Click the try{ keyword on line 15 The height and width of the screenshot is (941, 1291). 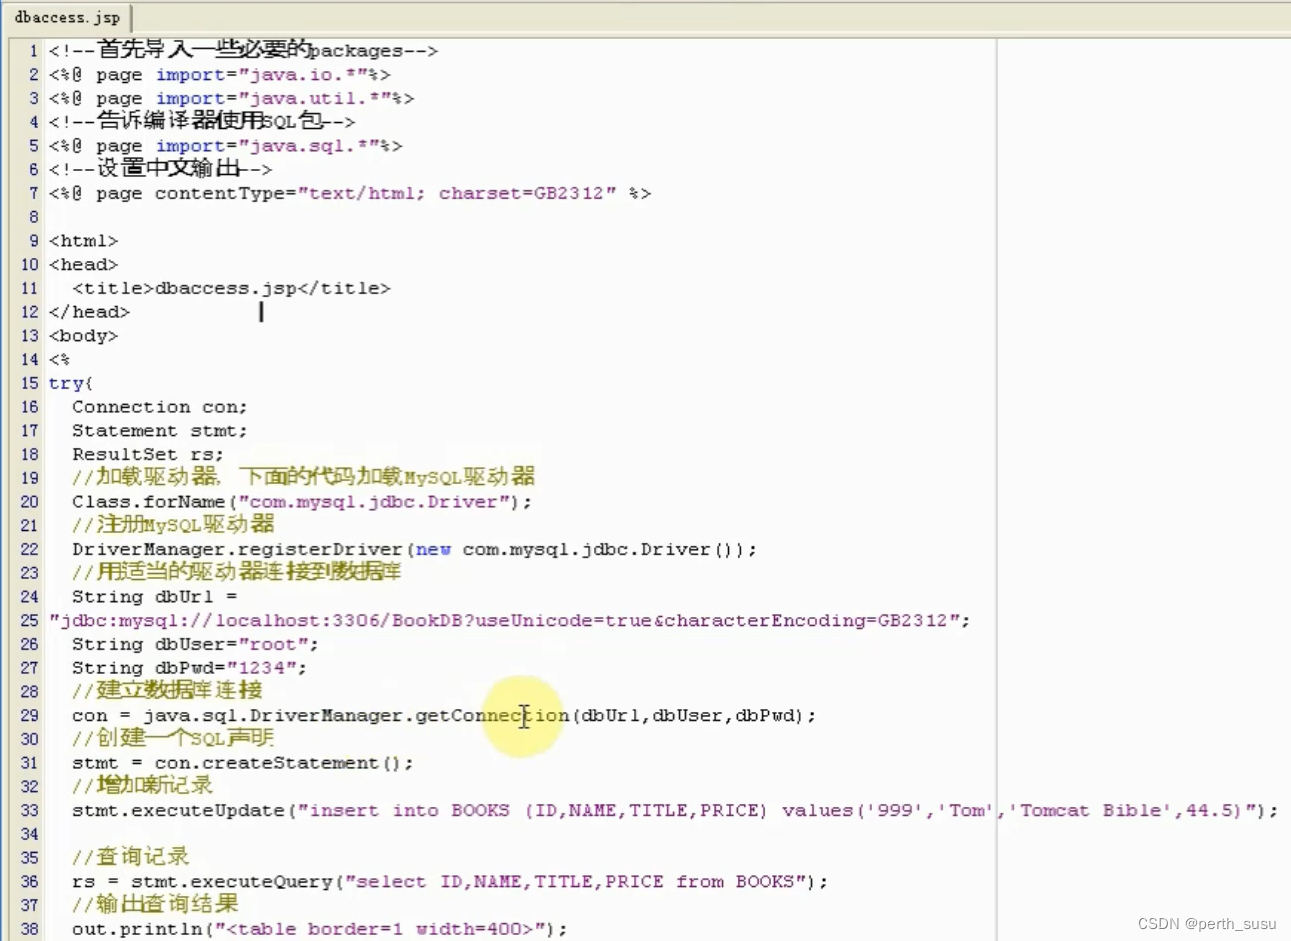(x=71, y=384)
